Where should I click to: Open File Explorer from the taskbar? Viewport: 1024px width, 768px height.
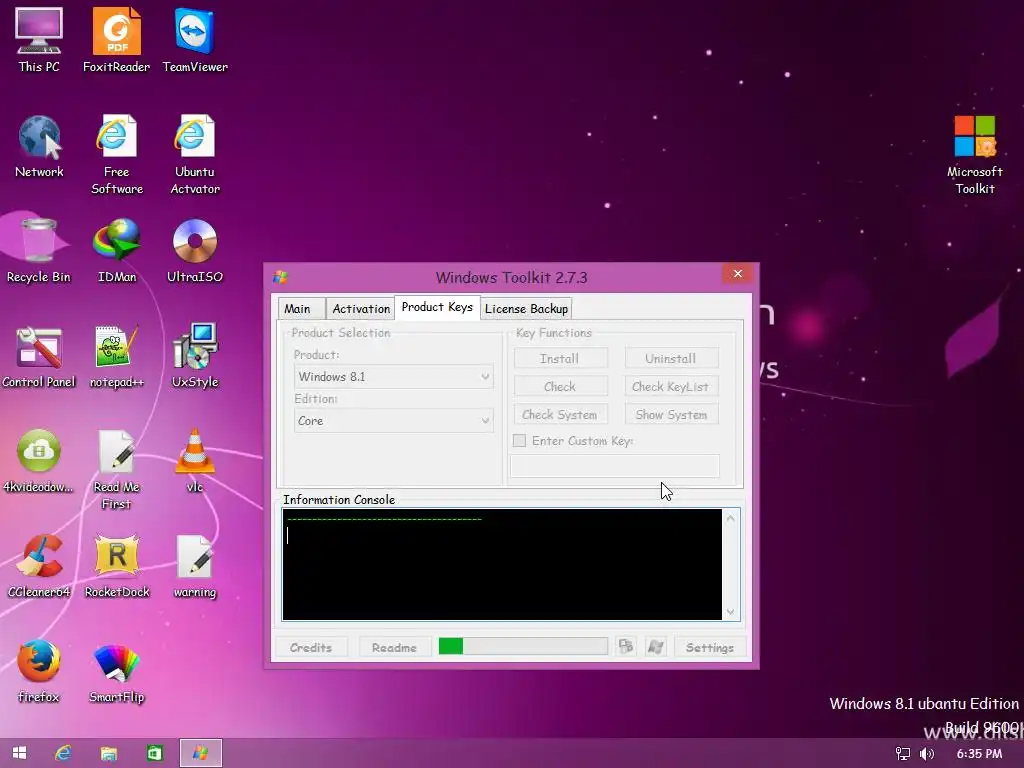pos(108,753)
